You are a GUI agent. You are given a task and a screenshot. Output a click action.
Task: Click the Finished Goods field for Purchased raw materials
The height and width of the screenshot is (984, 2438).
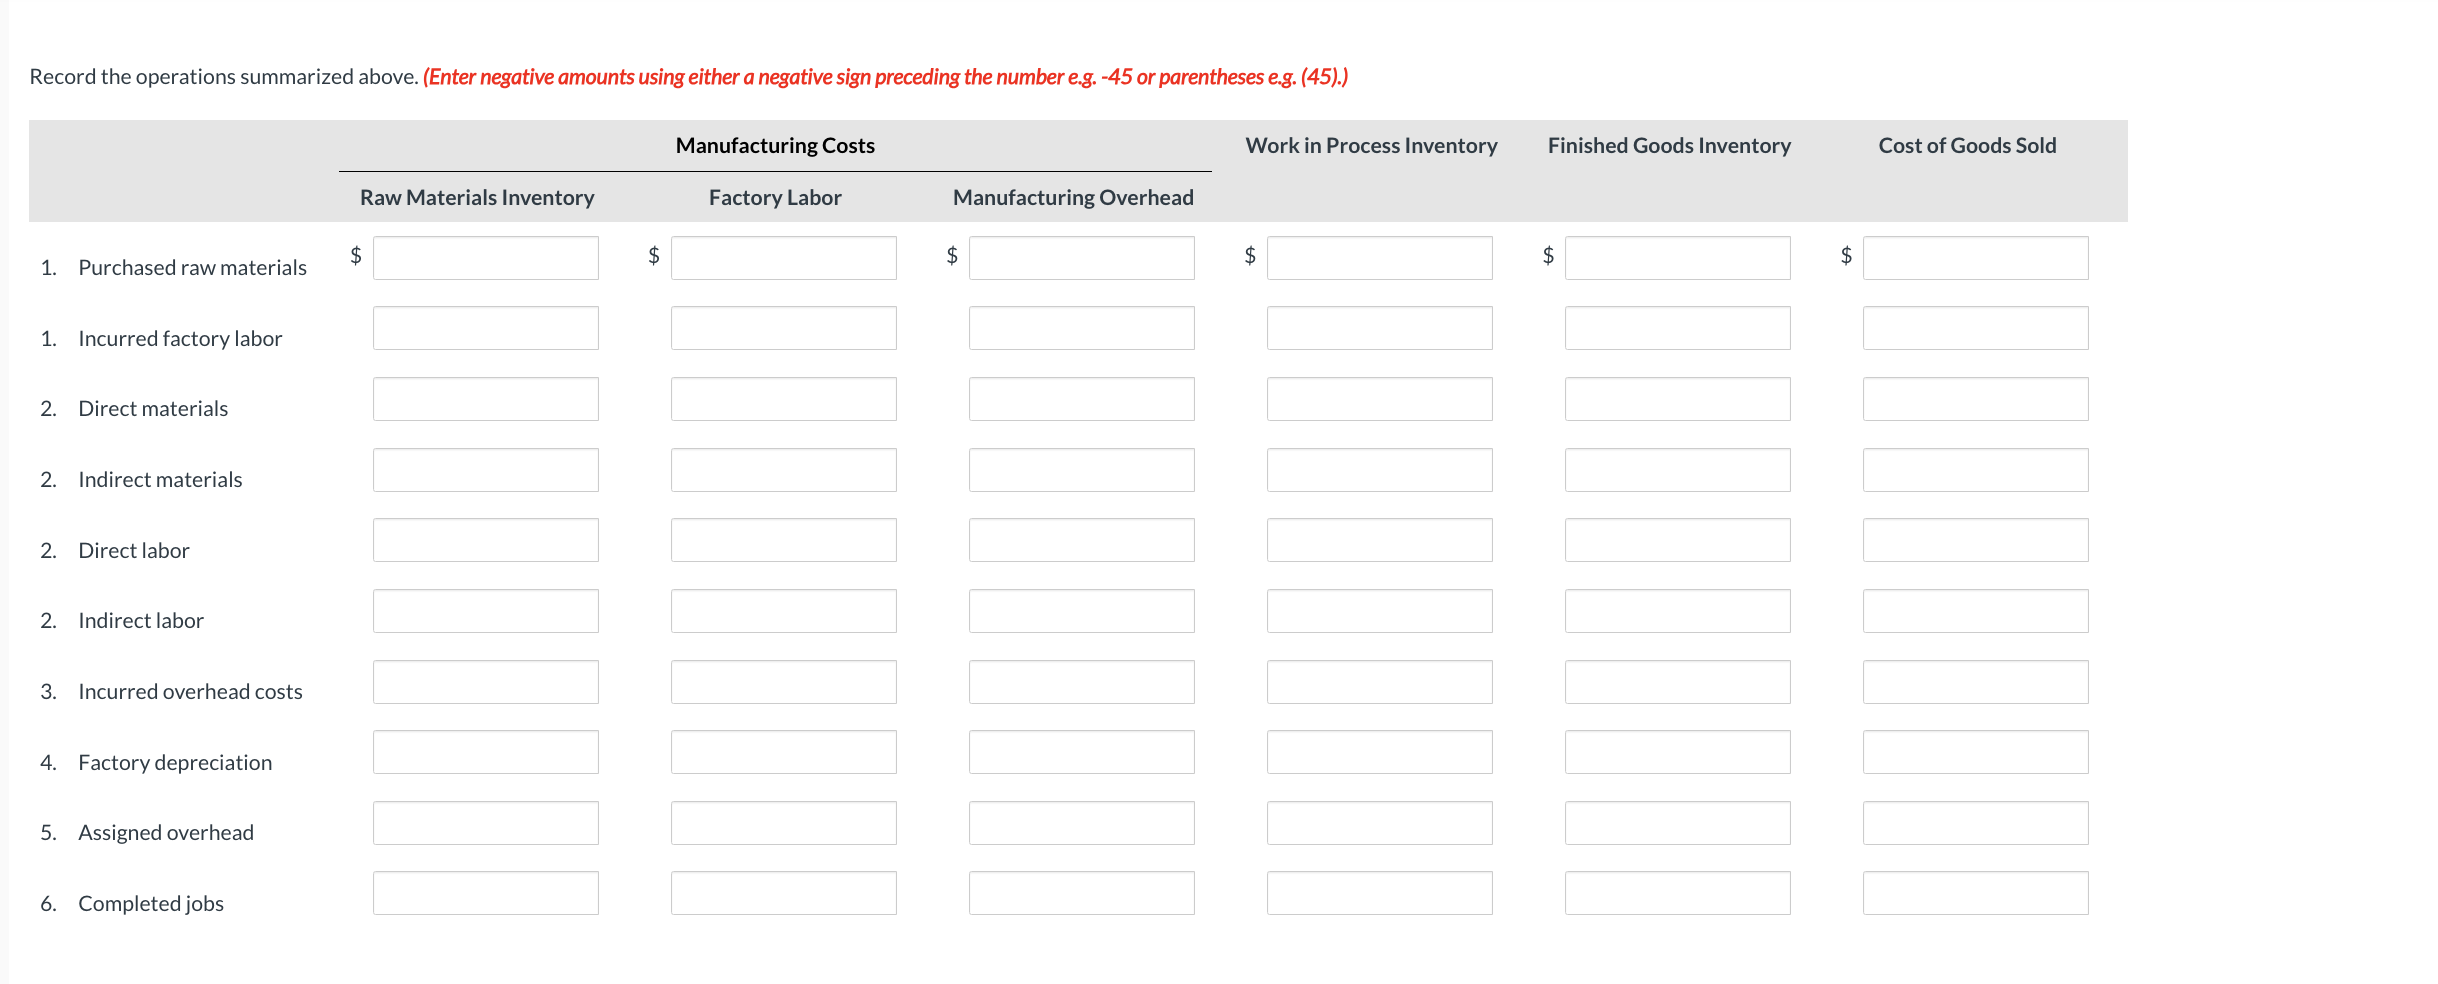click(1677, 258)
